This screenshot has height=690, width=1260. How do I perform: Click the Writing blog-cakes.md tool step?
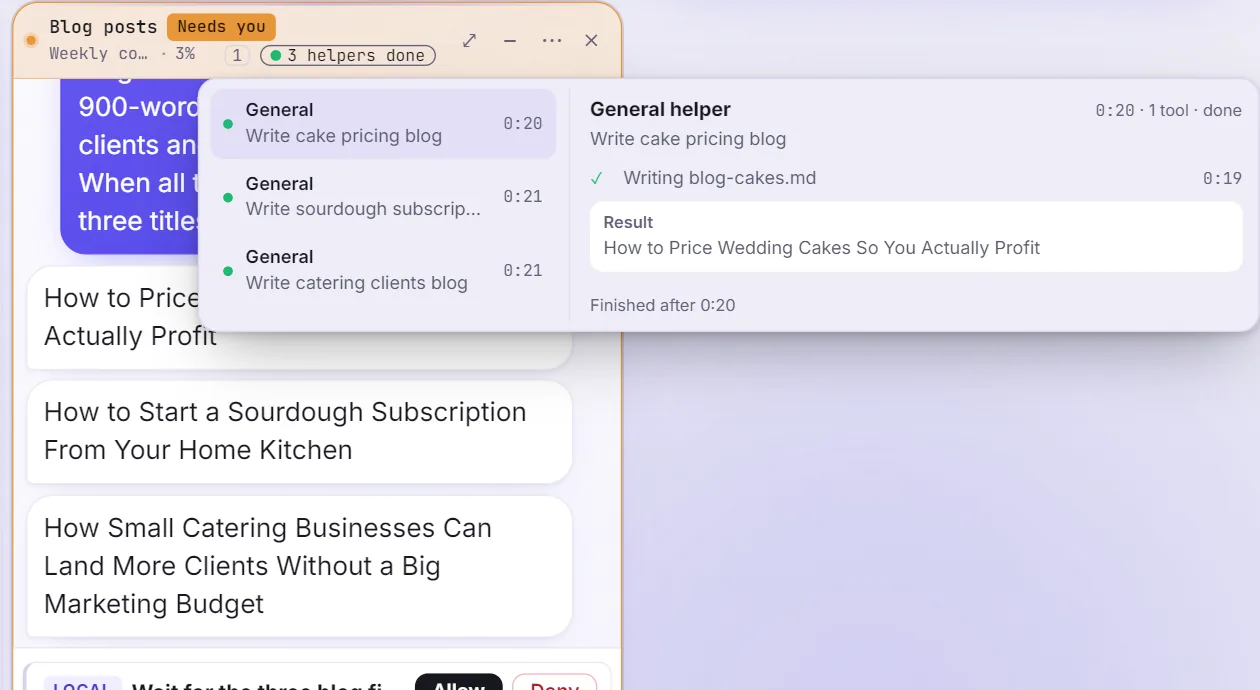click(x=916, y=178)
